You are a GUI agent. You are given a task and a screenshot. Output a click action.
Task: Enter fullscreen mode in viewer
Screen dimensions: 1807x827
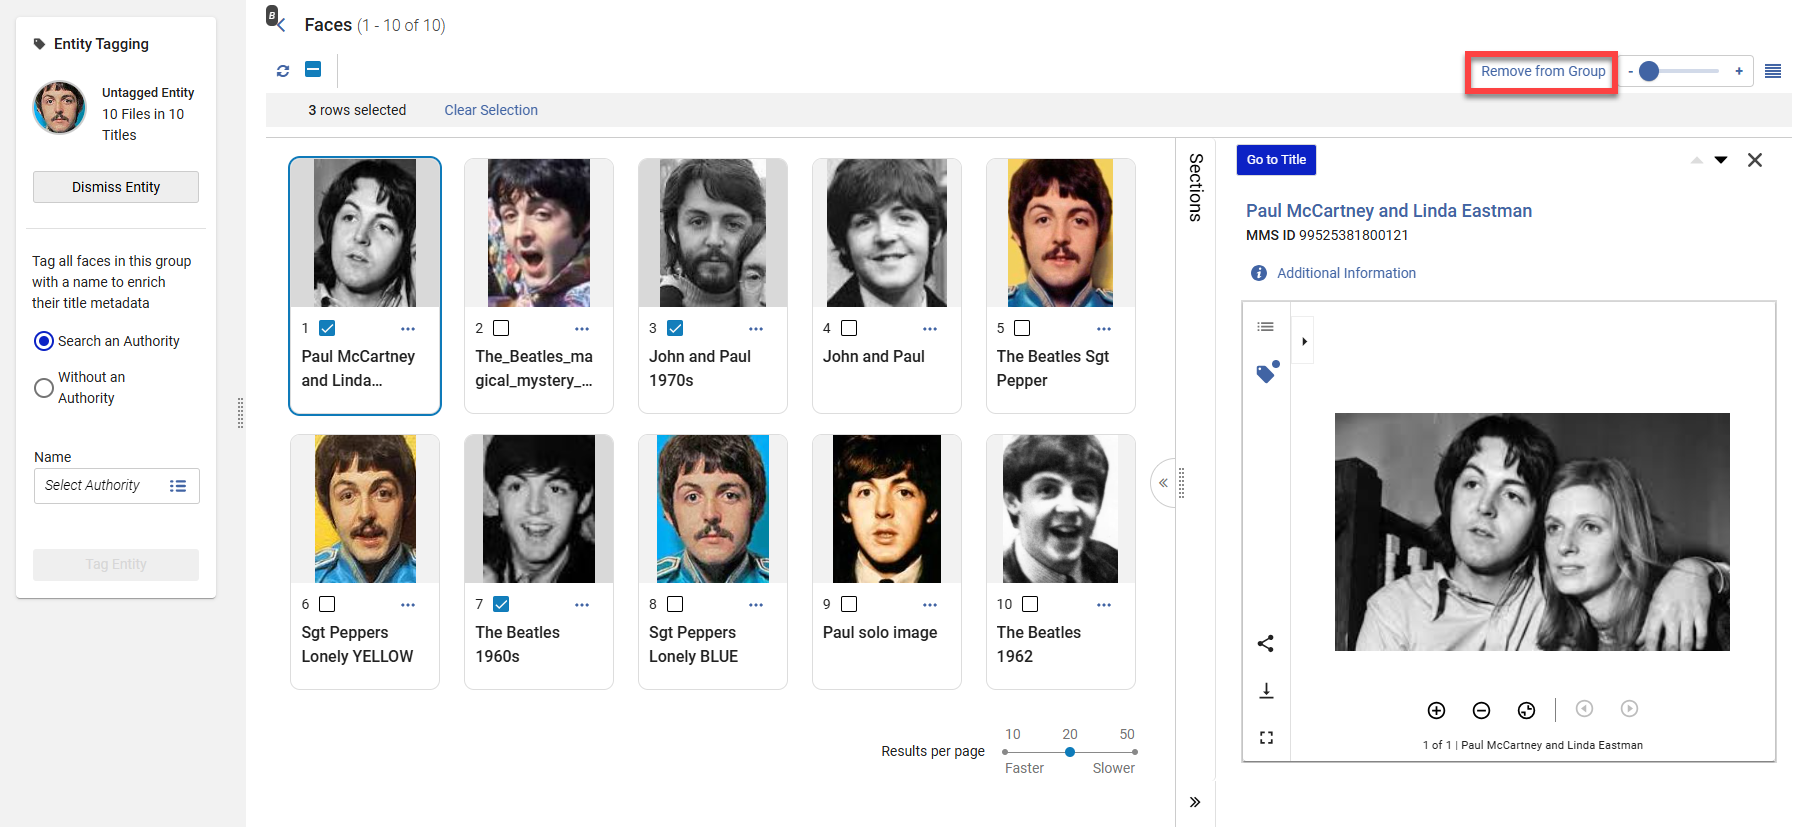pos(1266,738)
